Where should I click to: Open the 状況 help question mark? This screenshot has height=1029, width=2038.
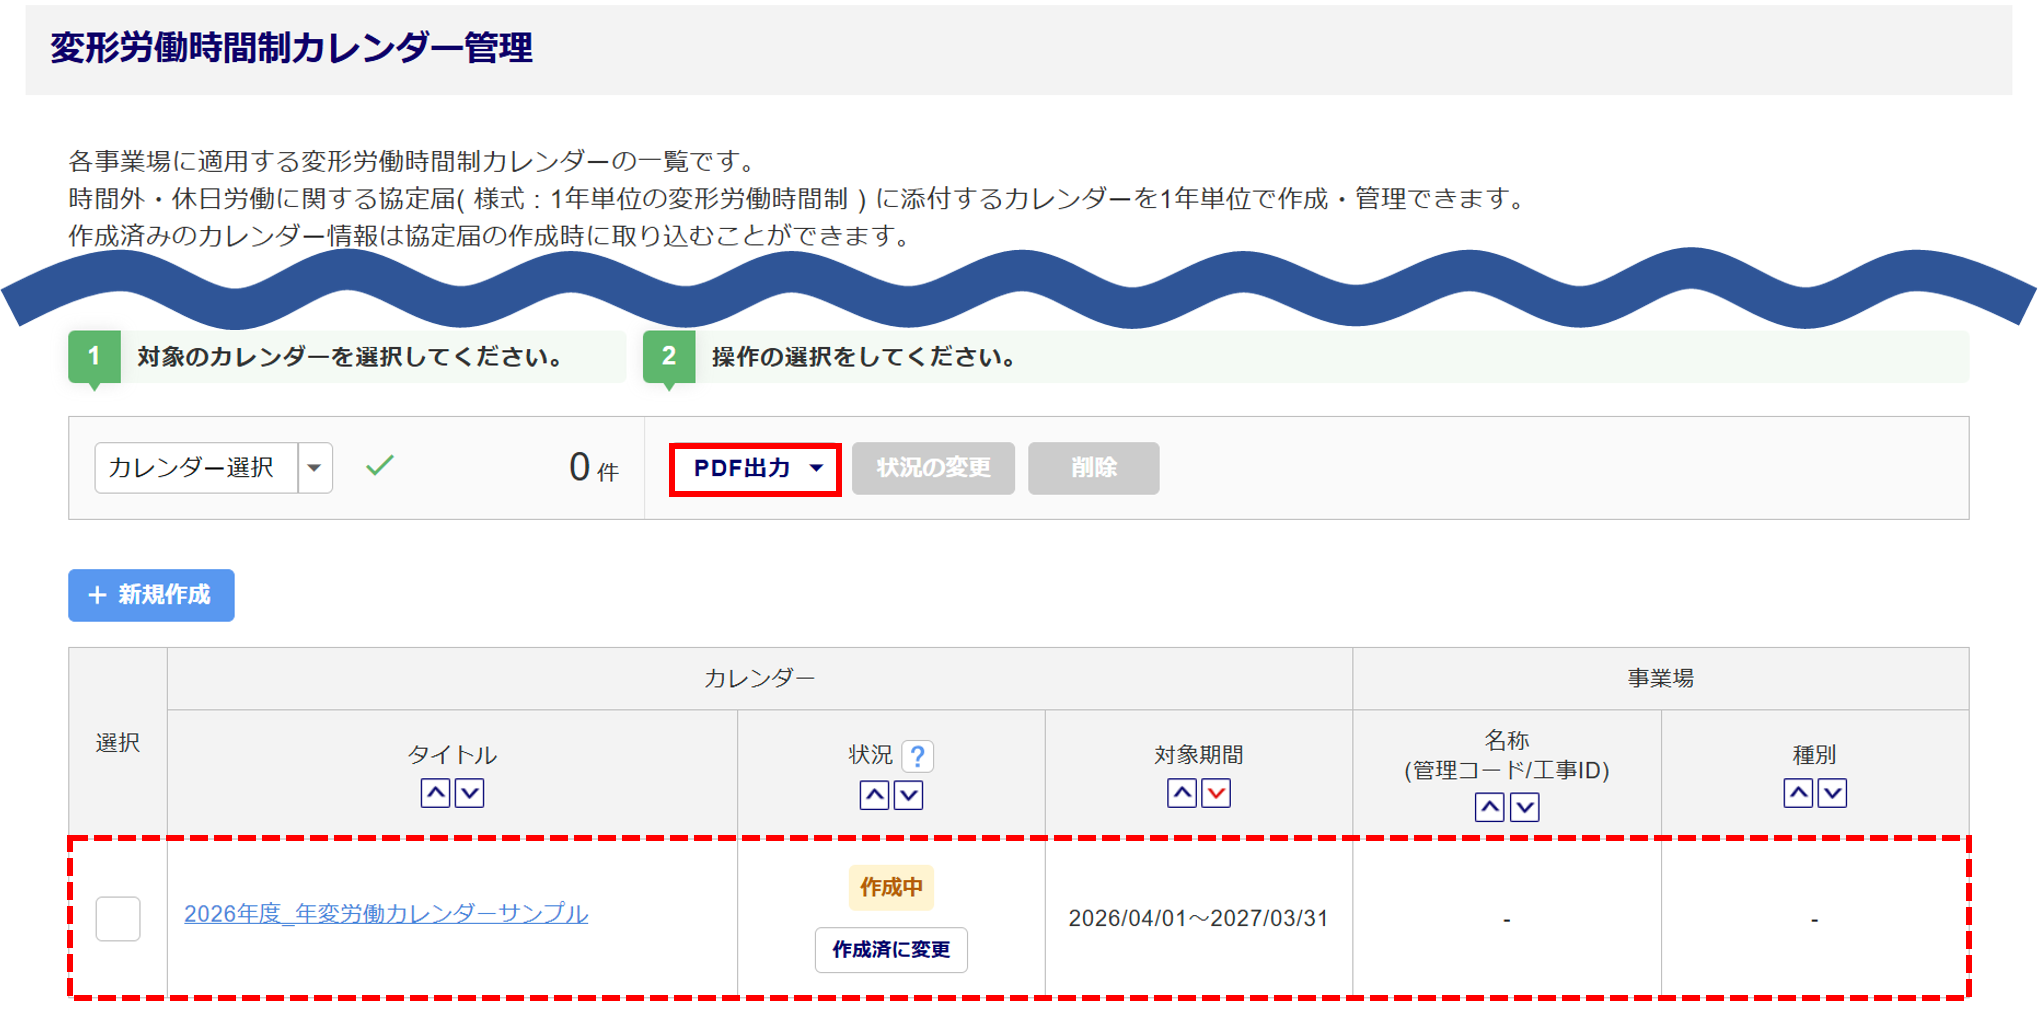point(917,756)
